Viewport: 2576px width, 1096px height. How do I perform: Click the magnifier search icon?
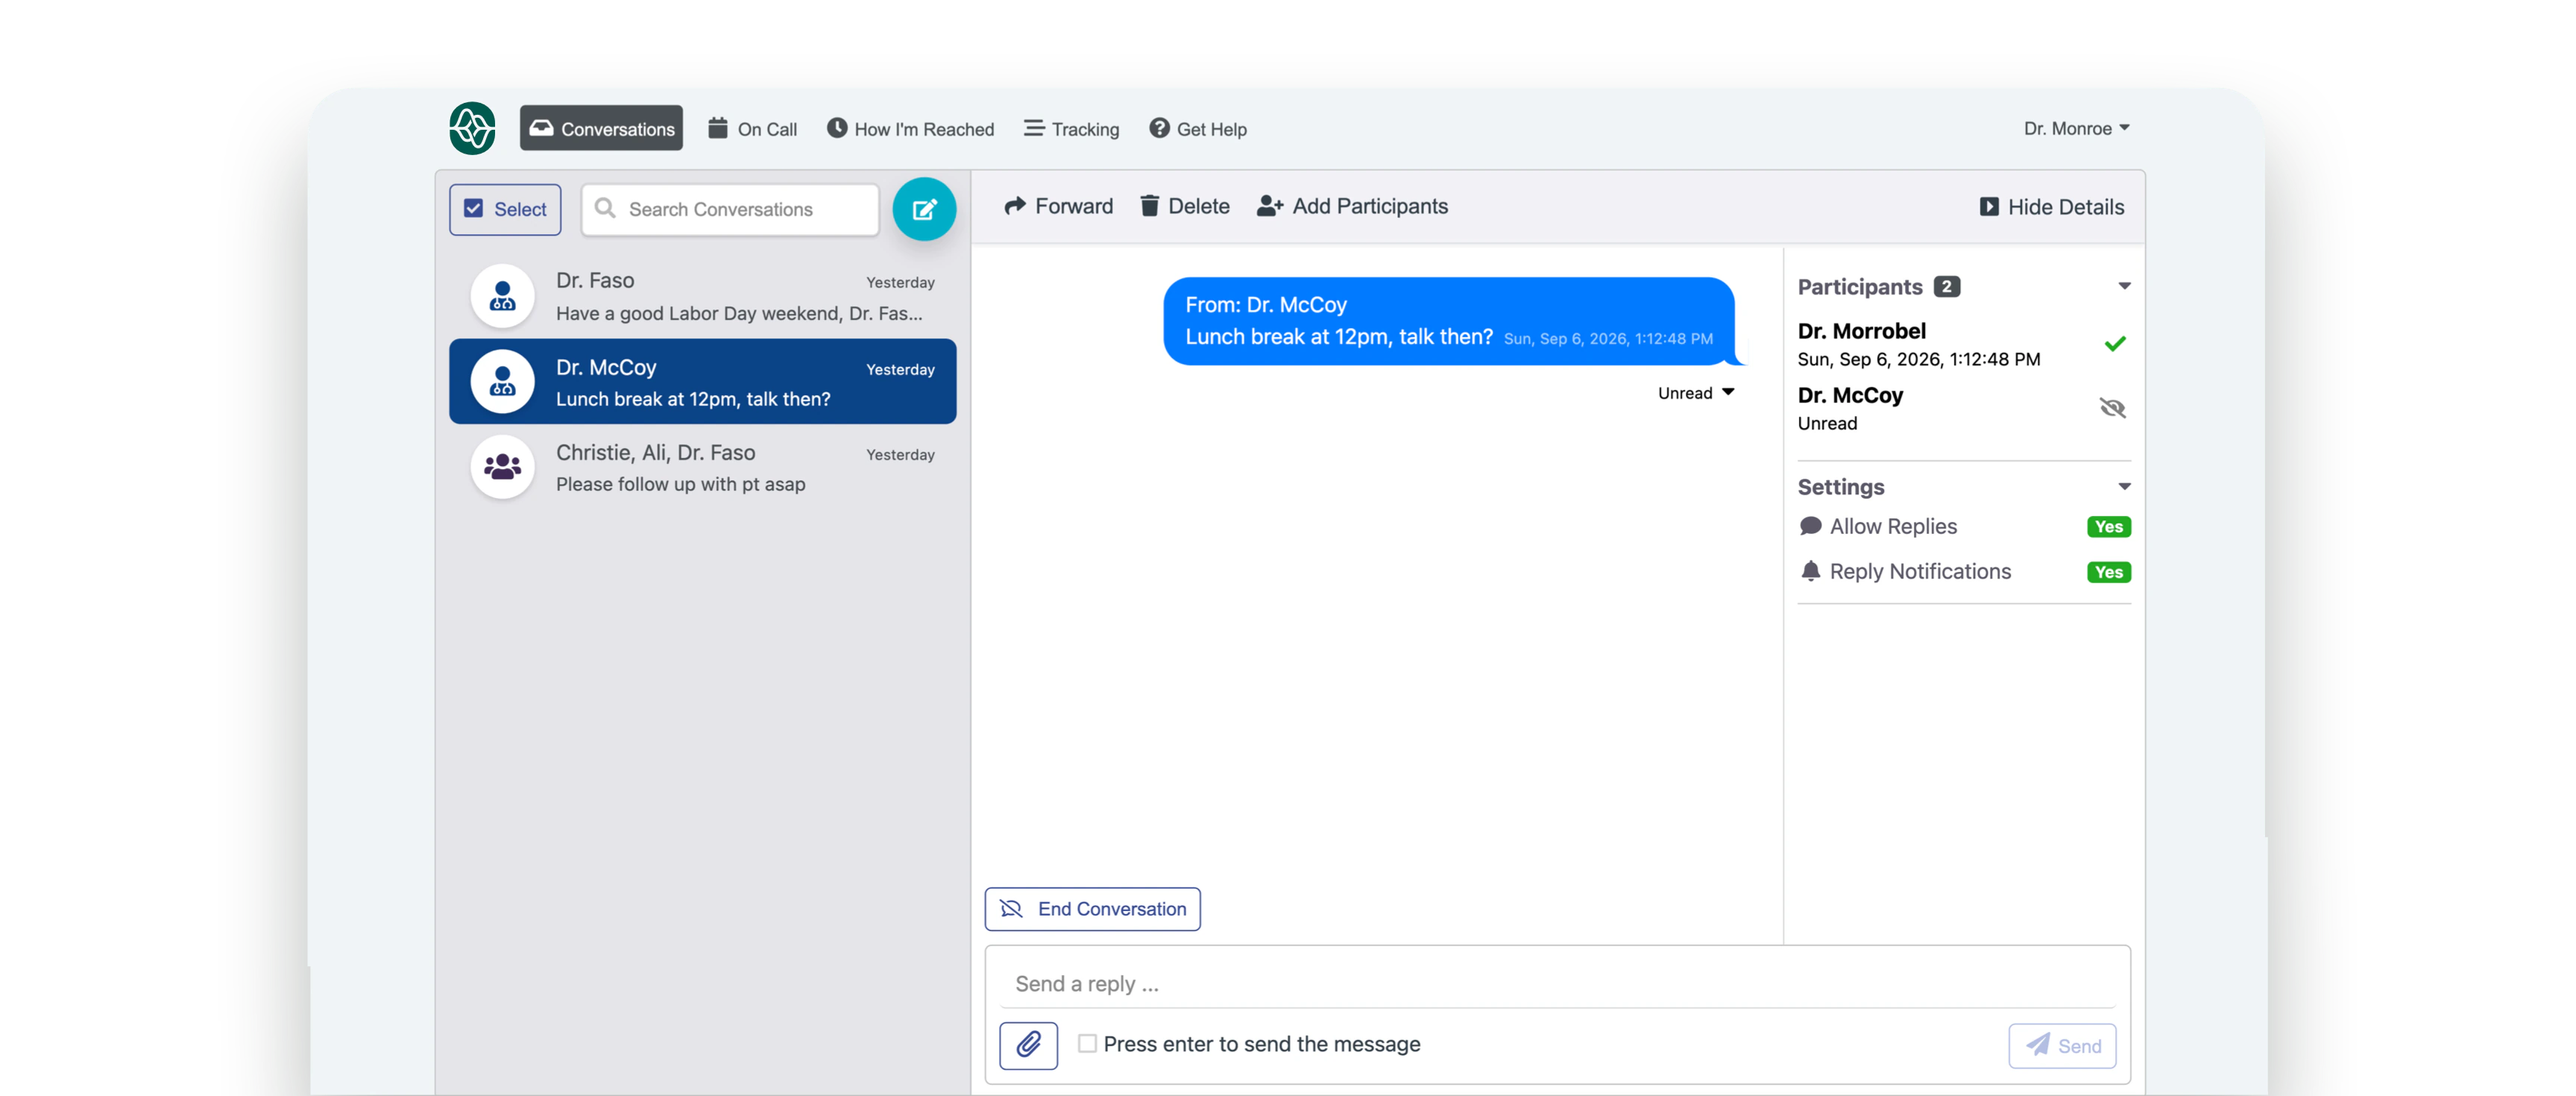(605, 208)
